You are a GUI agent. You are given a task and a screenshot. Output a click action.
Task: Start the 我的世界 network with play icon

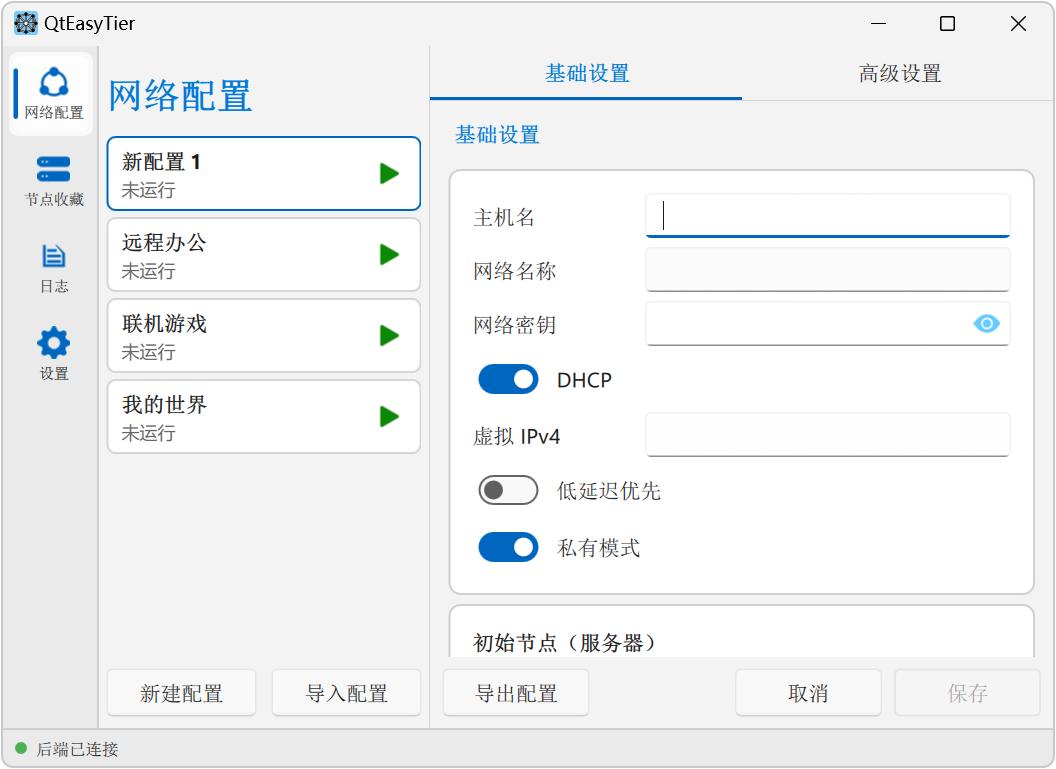click(x=389, y=416)
